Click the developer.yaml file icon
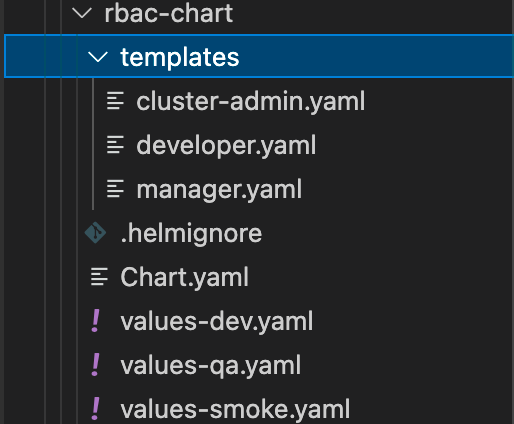The height and width of the screenshot is (424, 514). click(x=115, y=145)
